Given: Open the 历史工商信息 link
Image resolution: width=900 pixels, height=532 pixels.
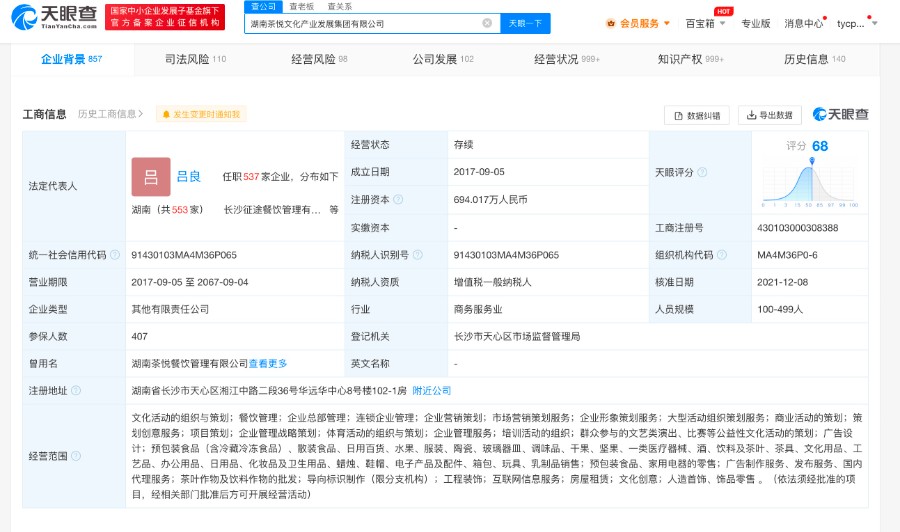Looking at the screenshot, I should 110,114.
